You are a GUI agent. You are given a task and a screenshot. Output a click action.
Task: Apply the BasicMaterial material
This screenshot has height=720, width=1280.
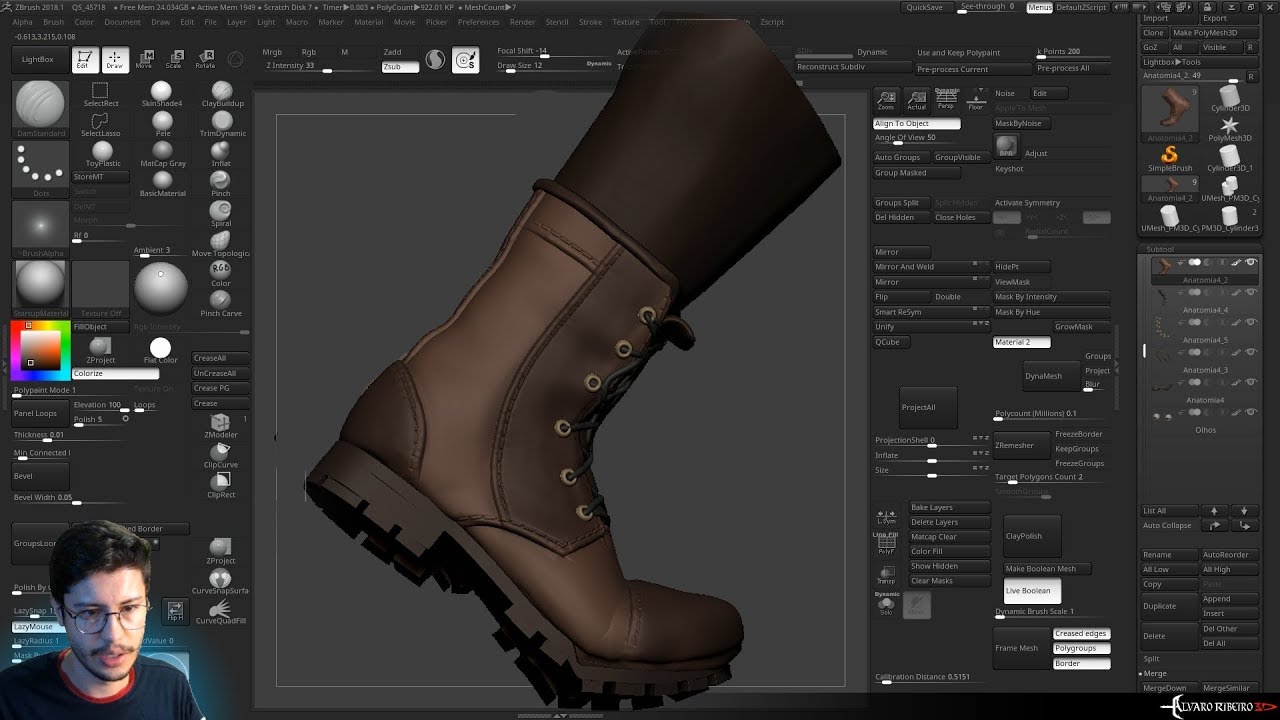(163, 184)
